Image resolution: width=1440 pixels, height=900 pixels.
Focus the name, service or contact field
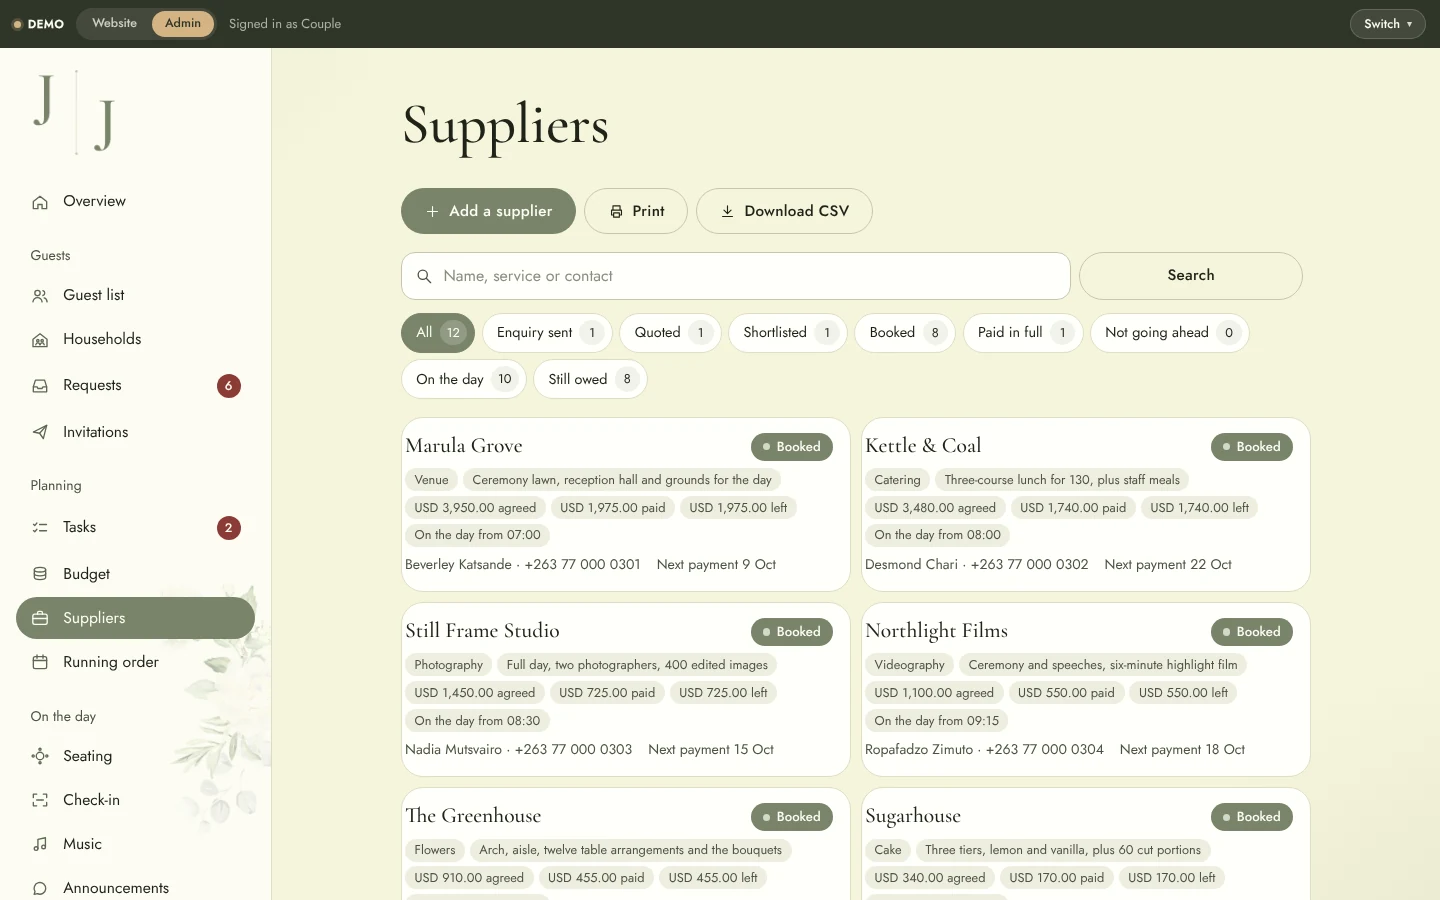(736, 276)
